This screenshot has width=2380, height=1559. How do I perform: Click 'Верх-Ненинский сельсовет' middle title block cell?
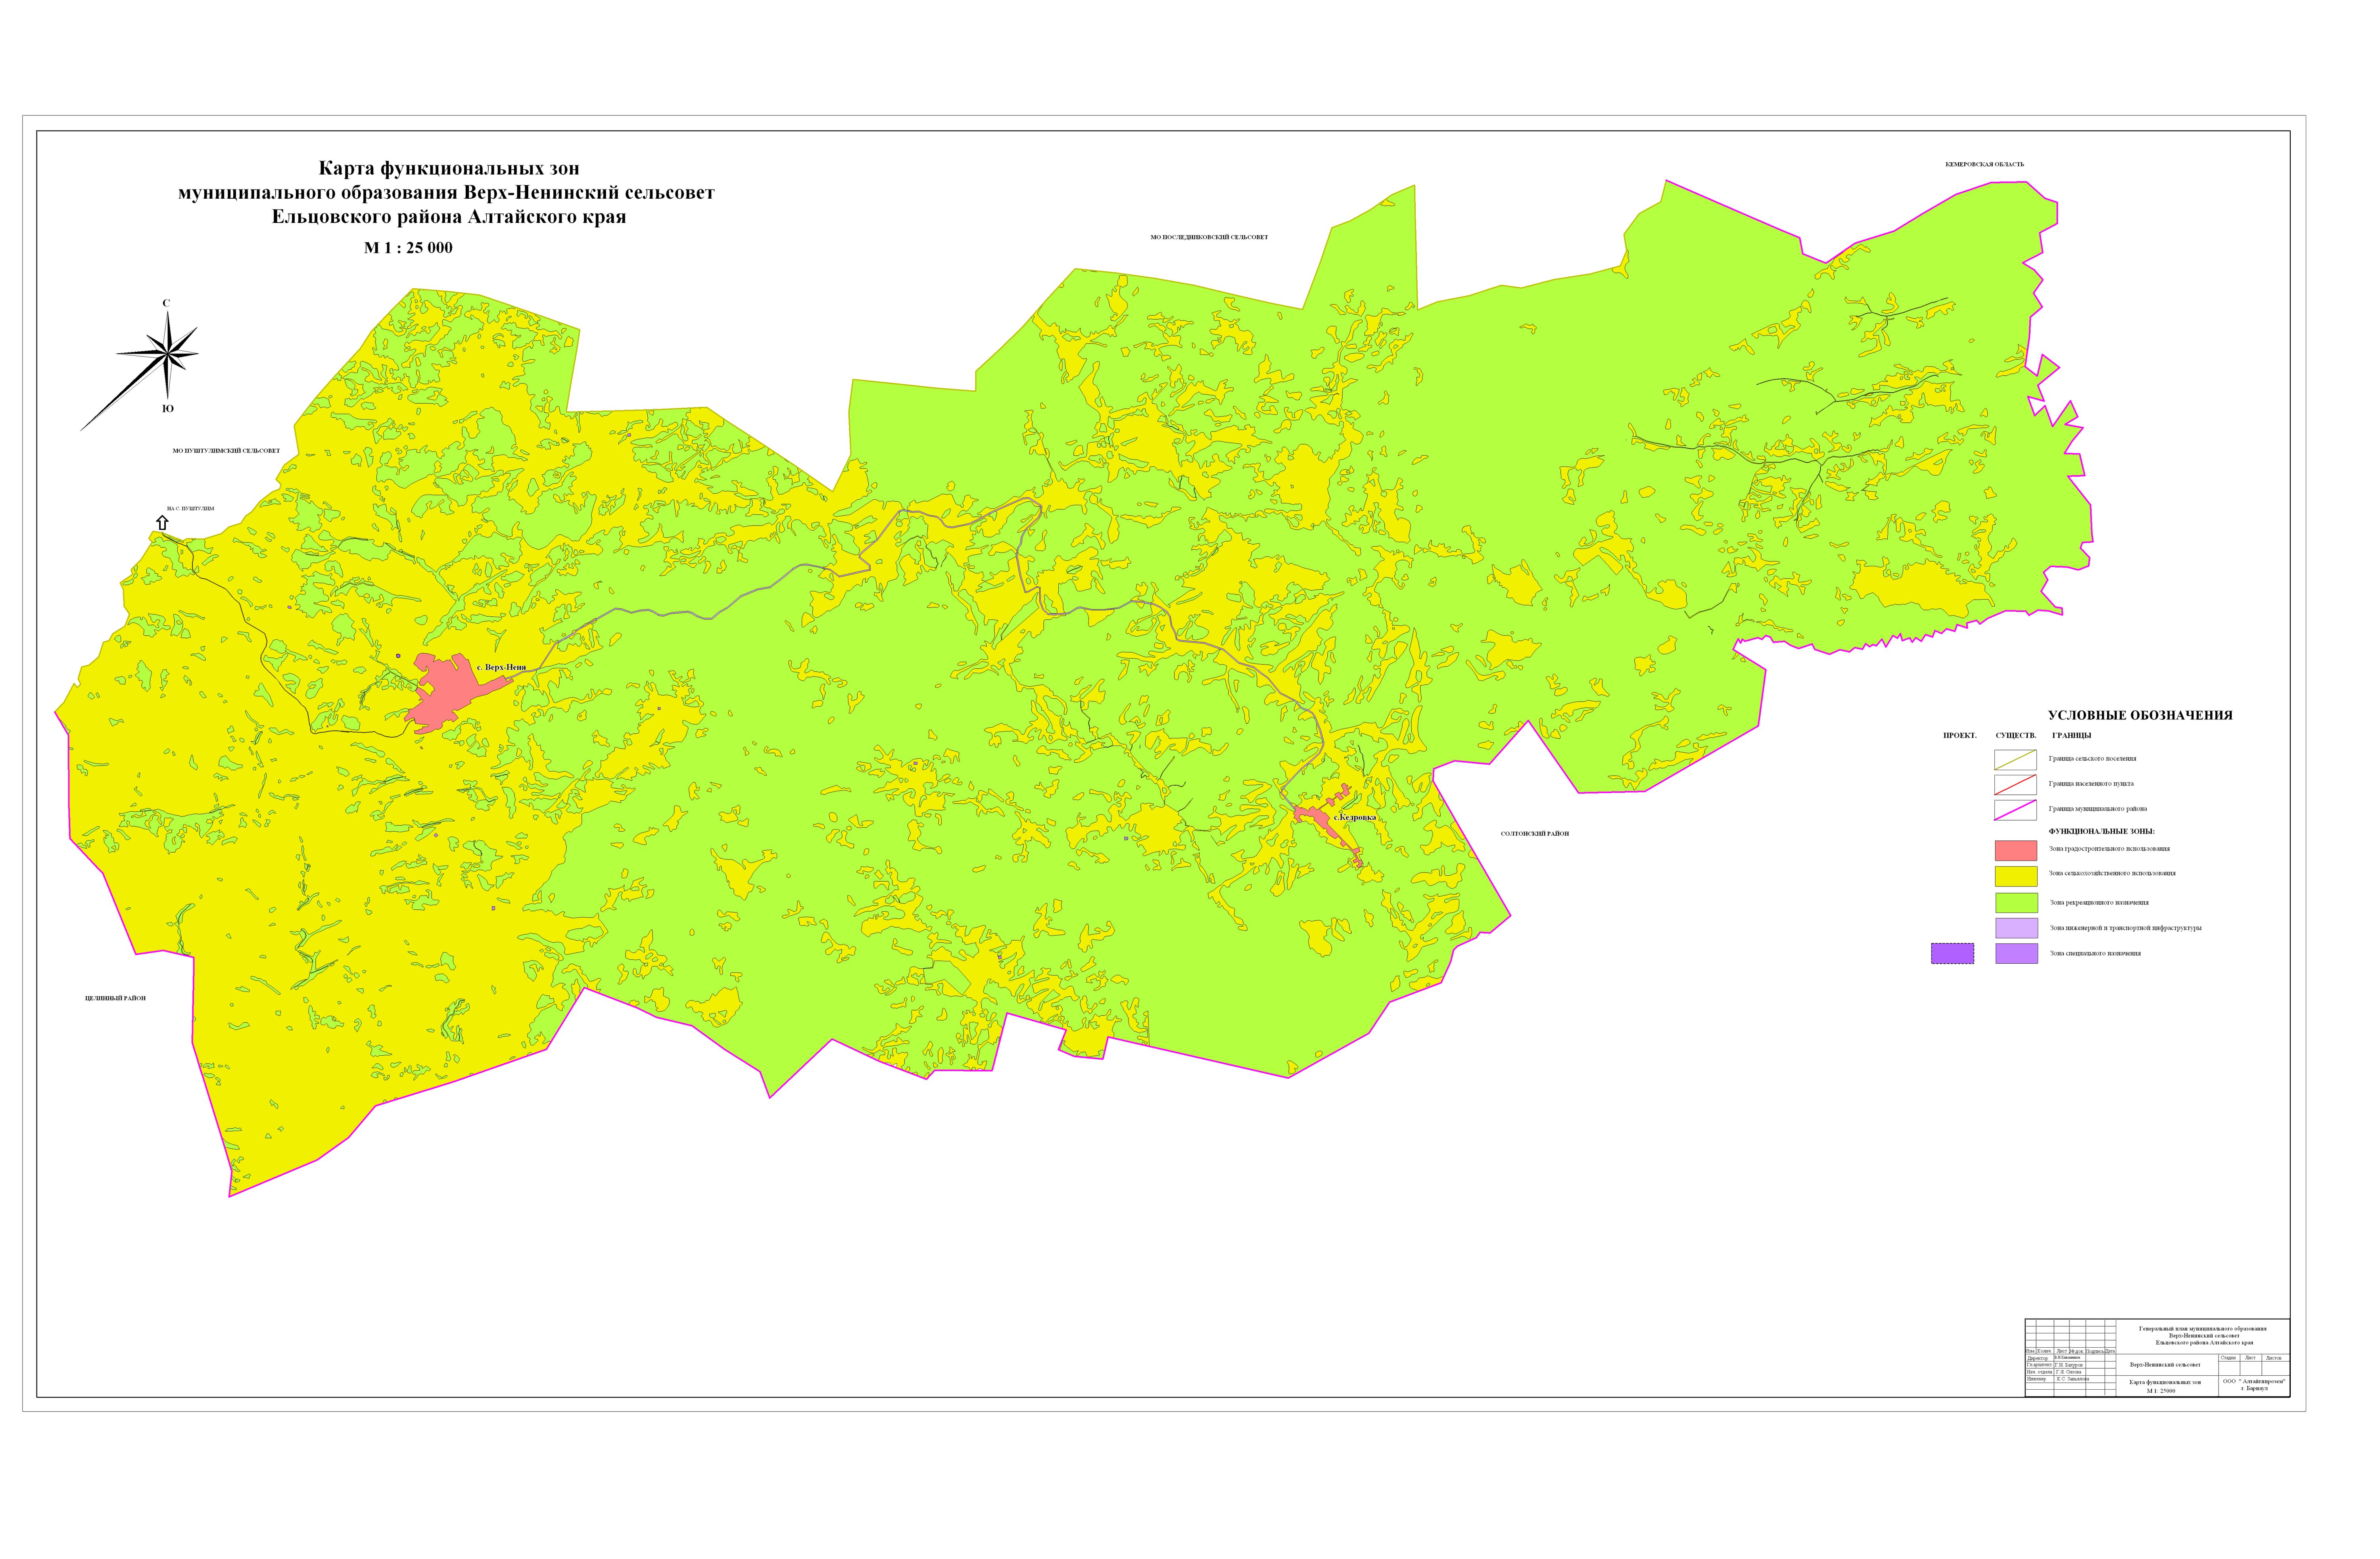tap(2165, 1365)
